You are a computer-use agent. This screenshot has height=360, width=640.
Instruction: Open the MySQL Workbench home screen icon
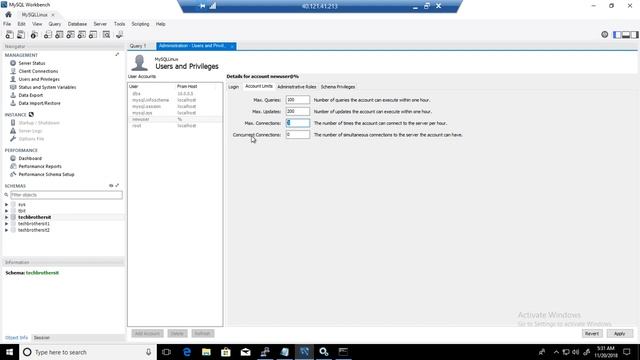click(x=8, y=15)
